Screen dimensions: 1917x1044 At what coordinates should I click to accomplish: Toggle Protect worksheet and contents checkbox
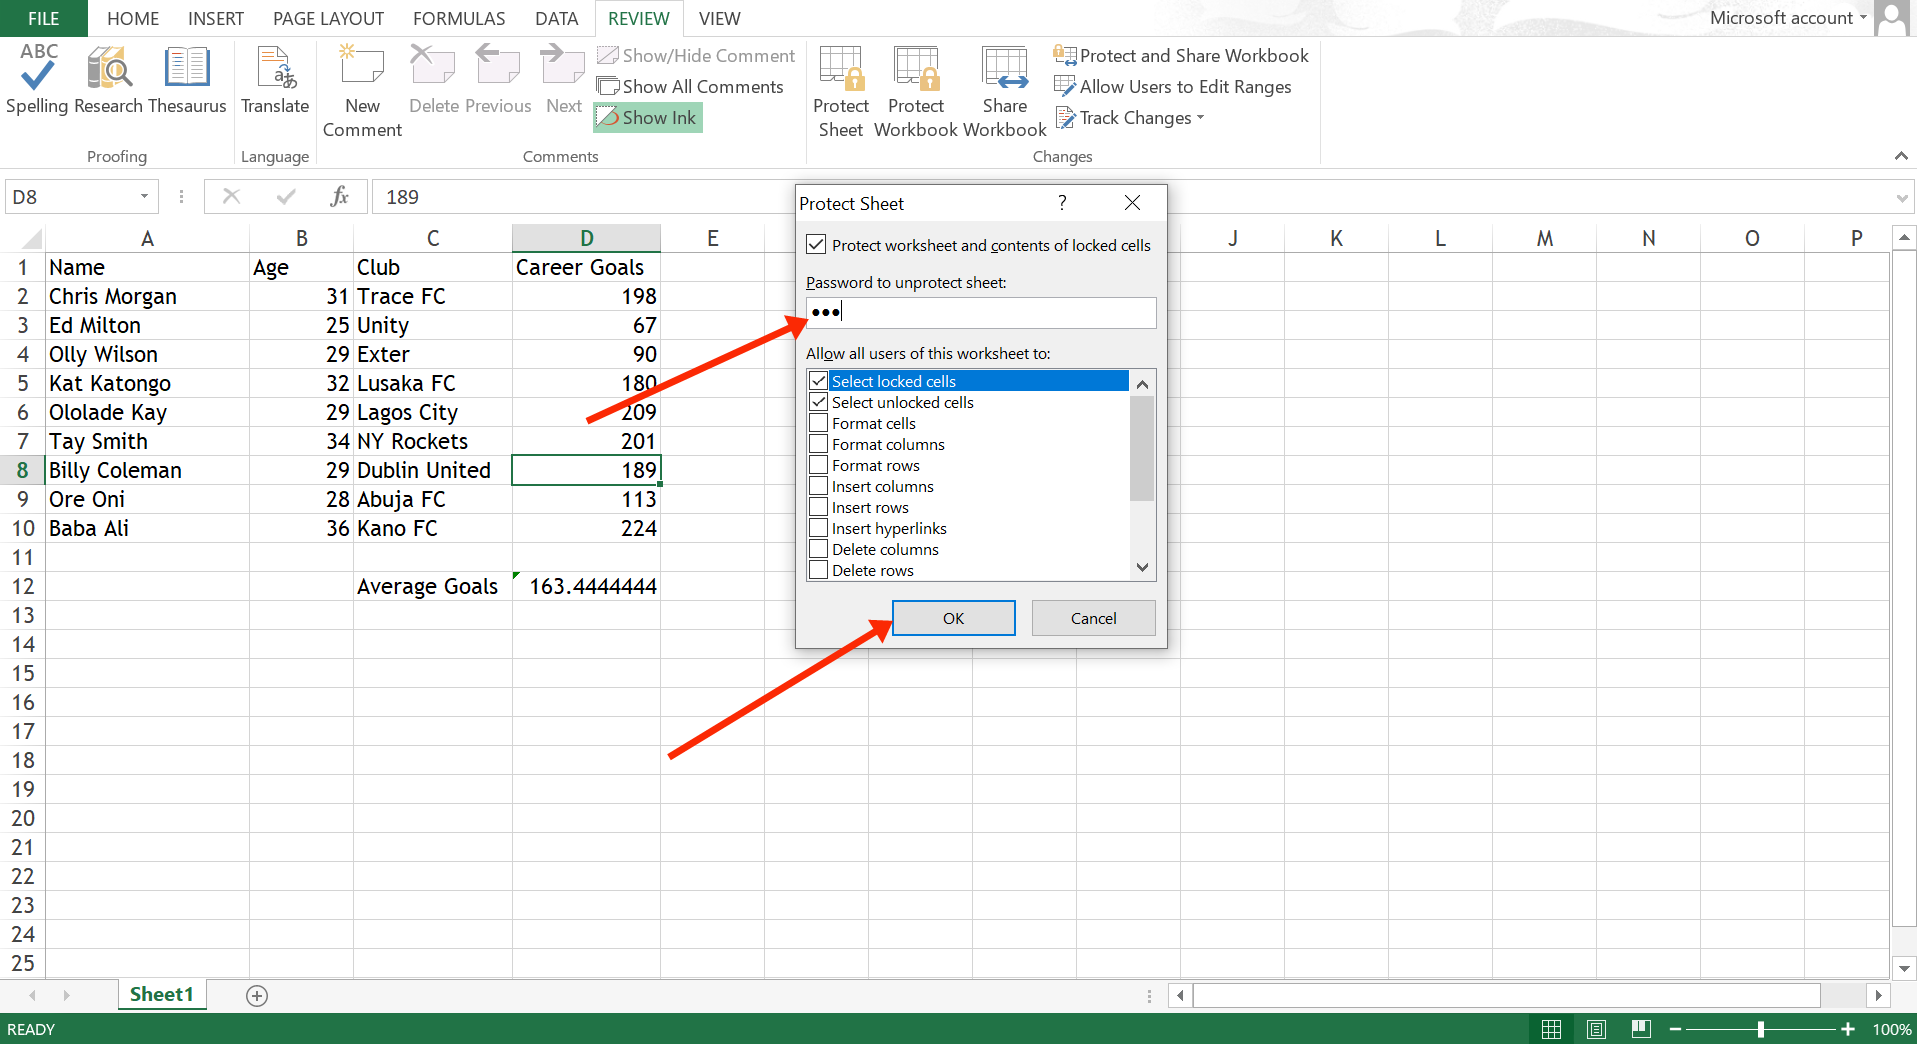pos(816,245)
